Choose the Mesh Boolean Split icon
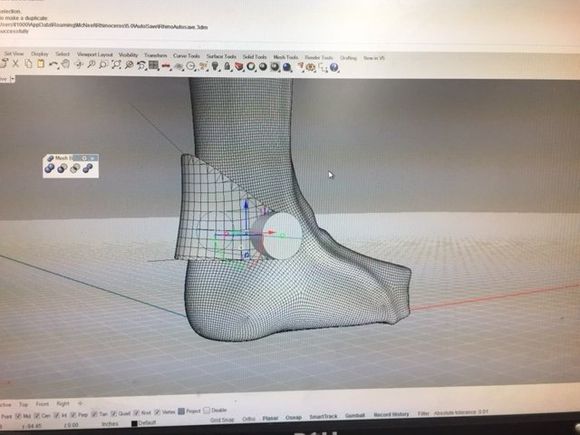The image size is (580, 435). click(x=88, y=169)
